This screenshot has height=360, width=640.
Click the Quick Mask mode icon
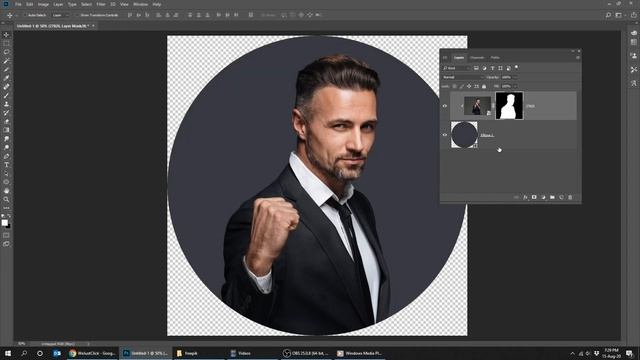tap(6, 235)
